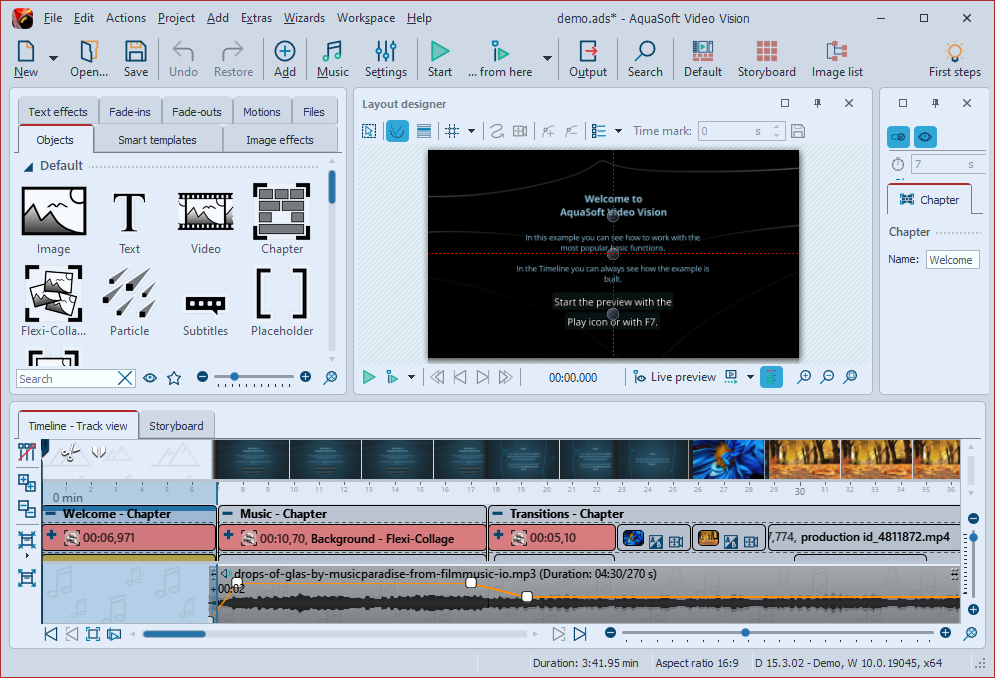Expand the Welcome Flexi-Collage with plus button

(x=52, y=535)
